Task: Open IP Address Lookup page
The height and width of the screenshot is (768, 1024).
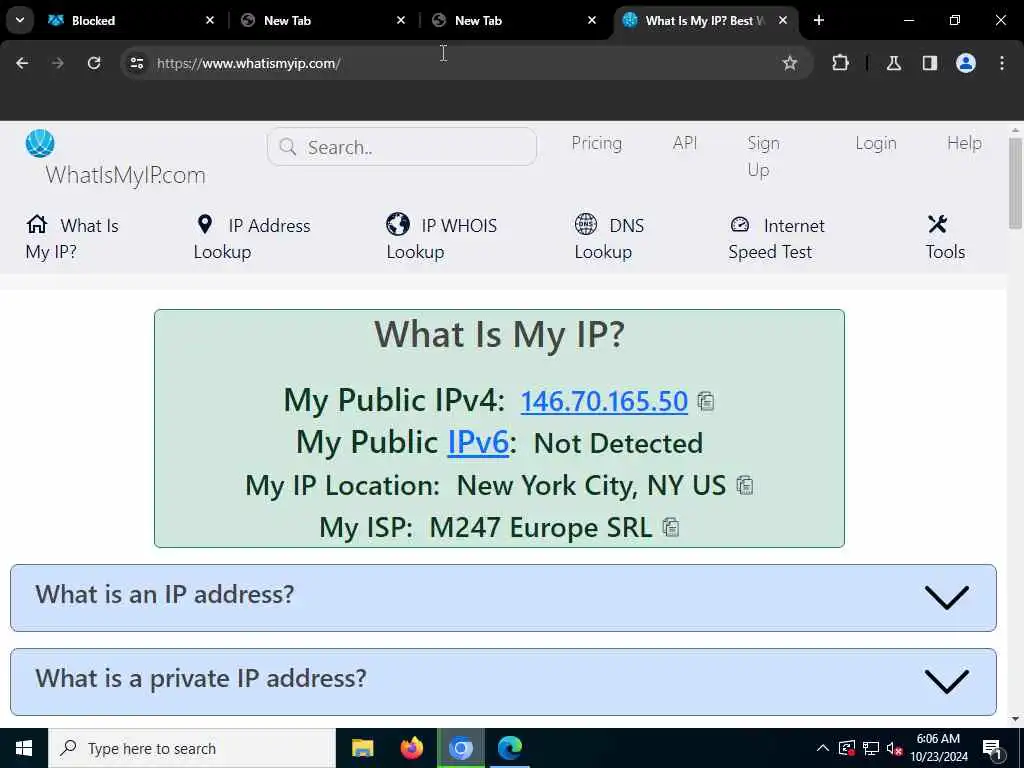Action: [x=252, y=238]
